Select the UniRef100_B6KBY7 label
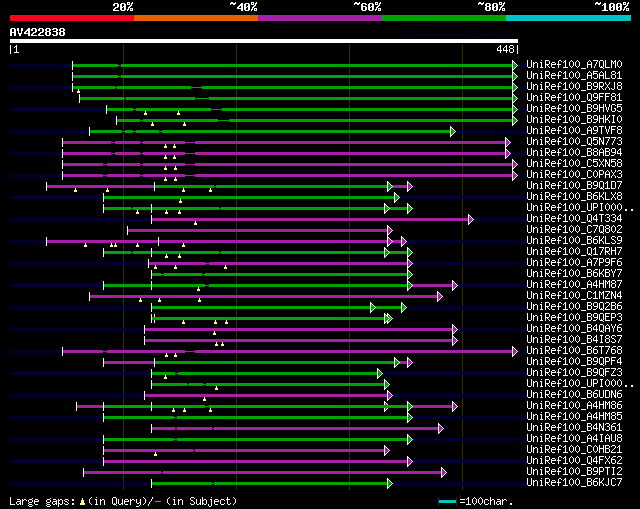The width and height of the screenshot is (640, 509). [574, 274]
